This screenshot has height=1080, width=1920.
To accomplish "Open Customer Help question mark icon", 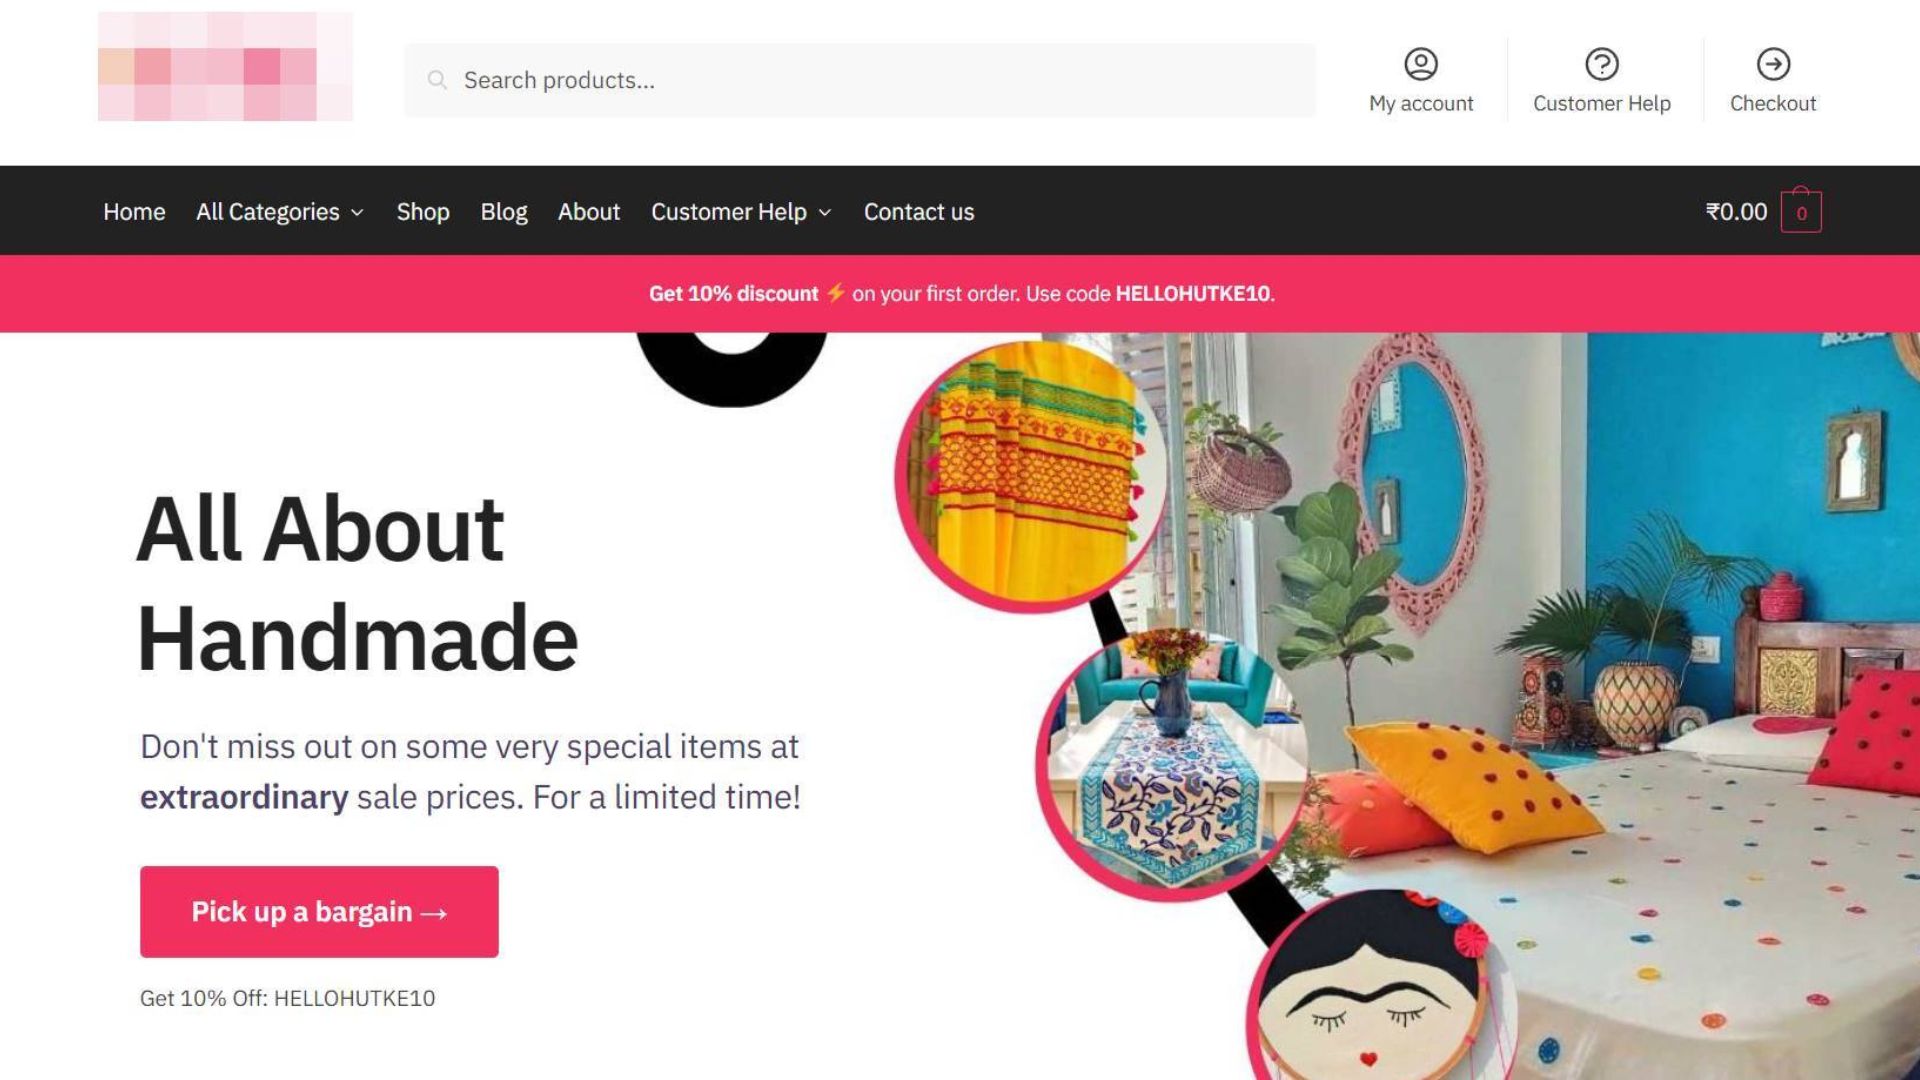I will pos(1602,64).
